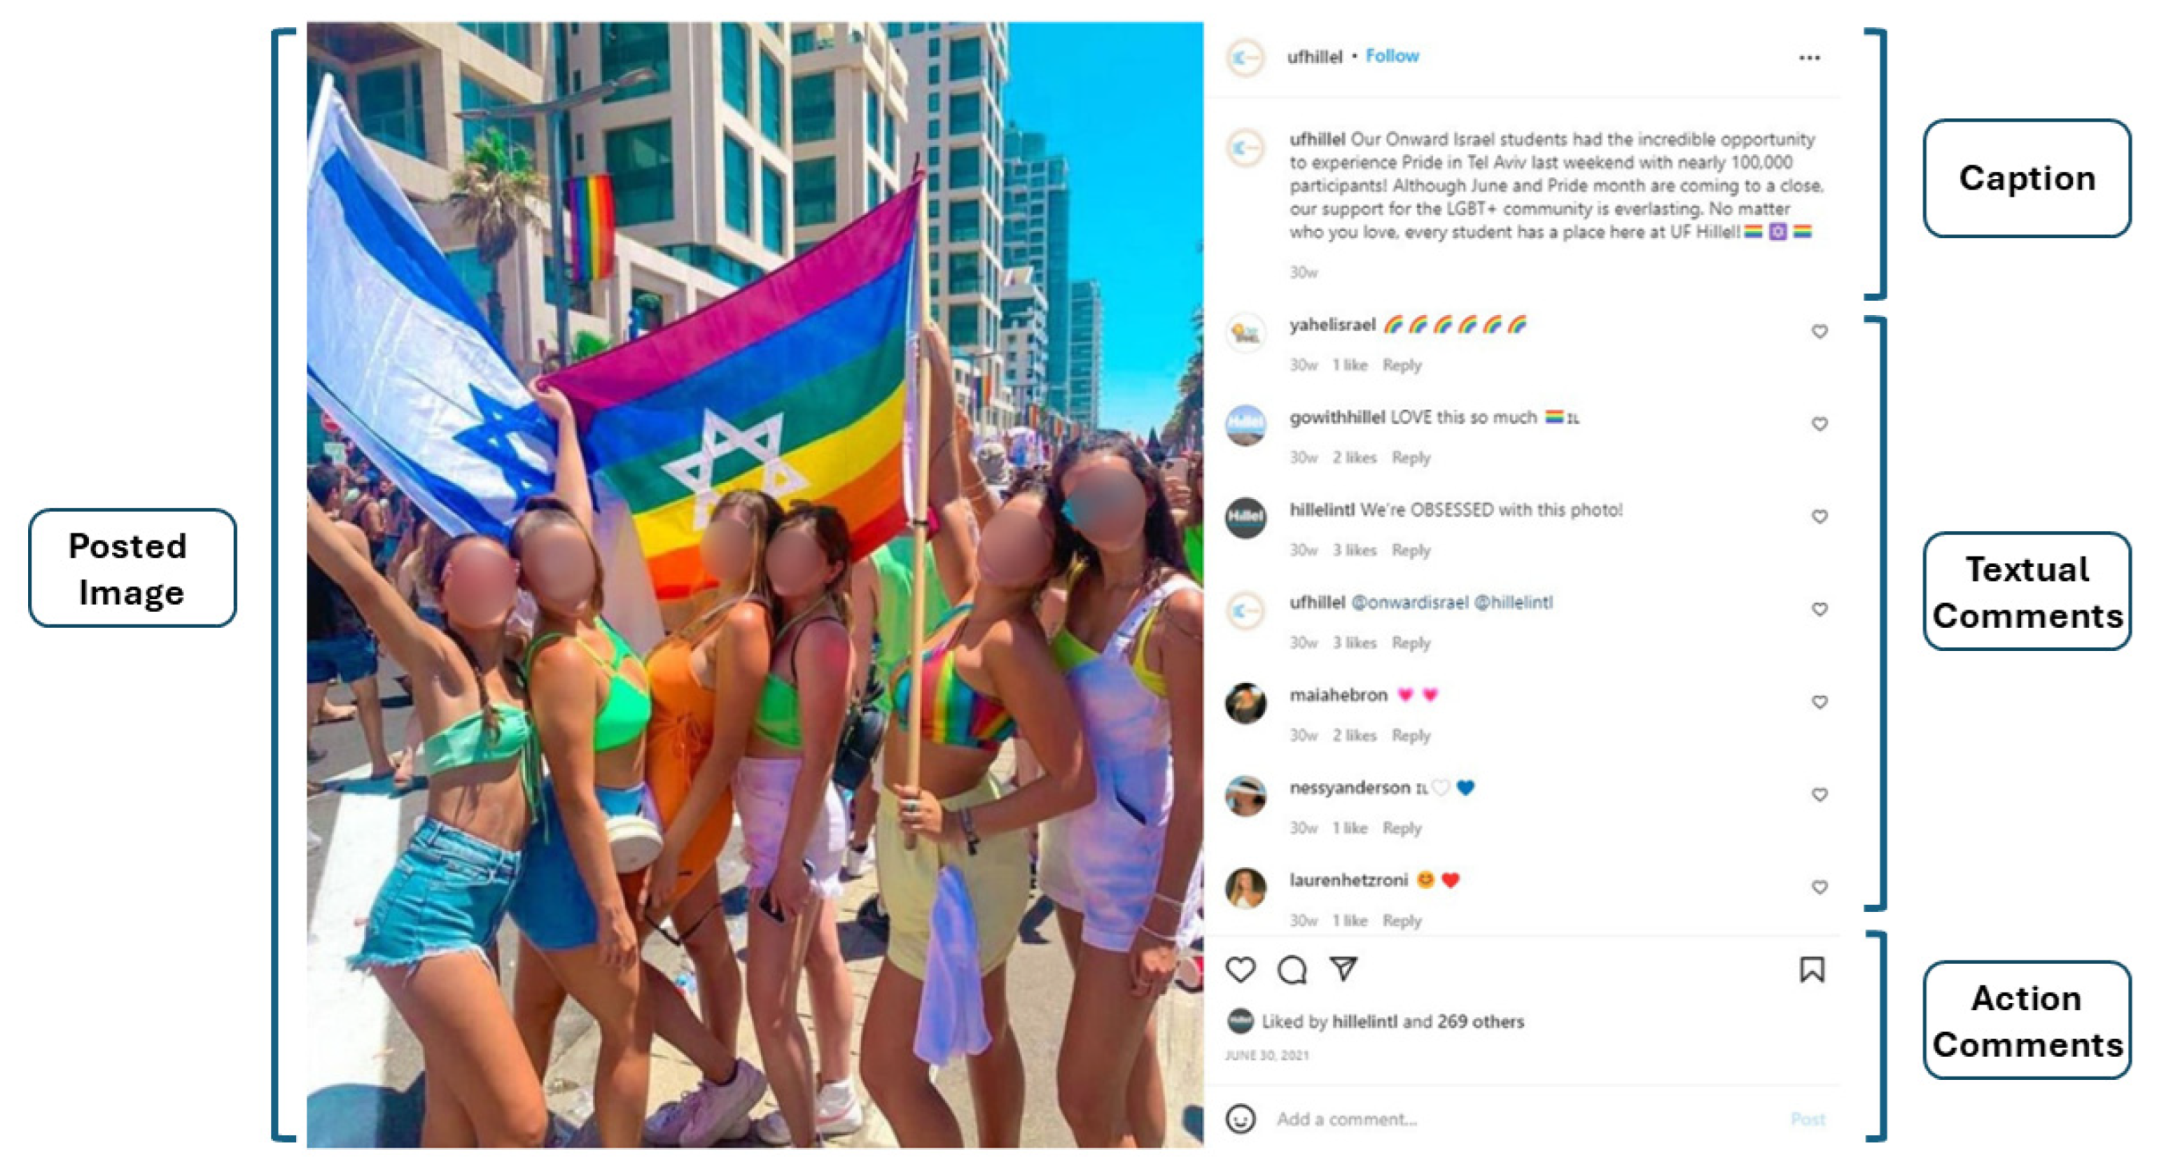Click the Post button for comment
This screenshot has width=2159, height=1171.
coord(1807,1119)
